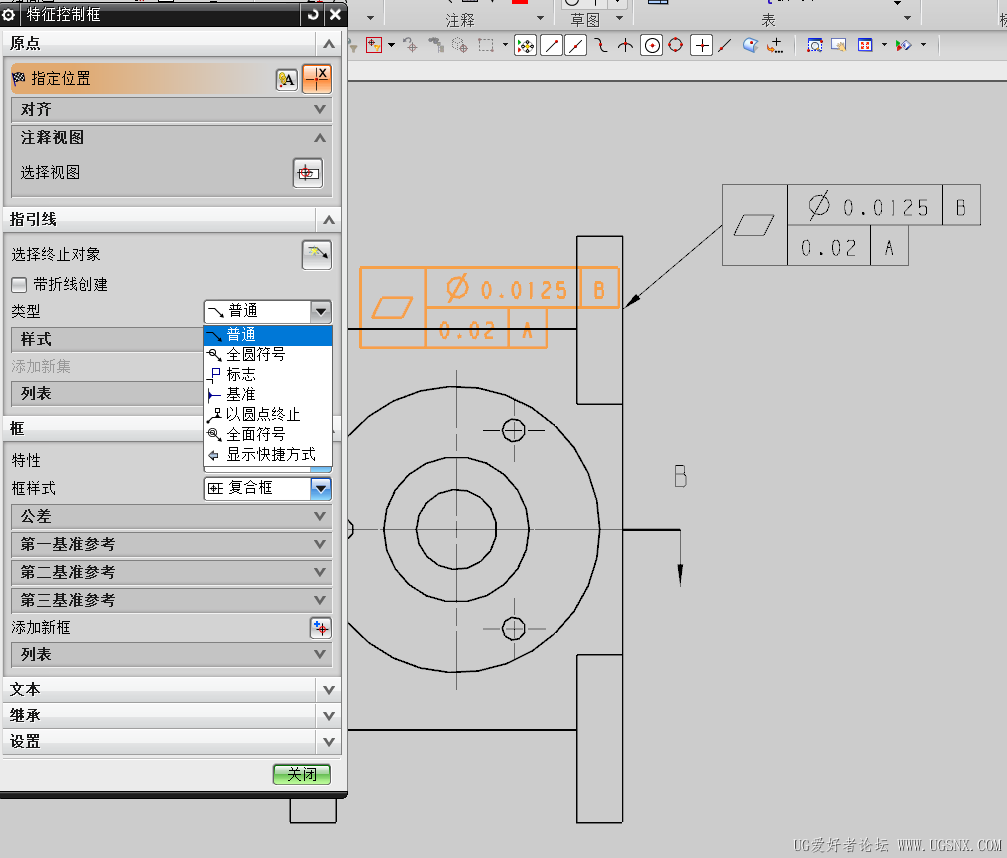The height and width of the screenshot is (858, 1007).
Task: Click the 选择终止对象 leader terminator icon
Action: coord(316,255)
